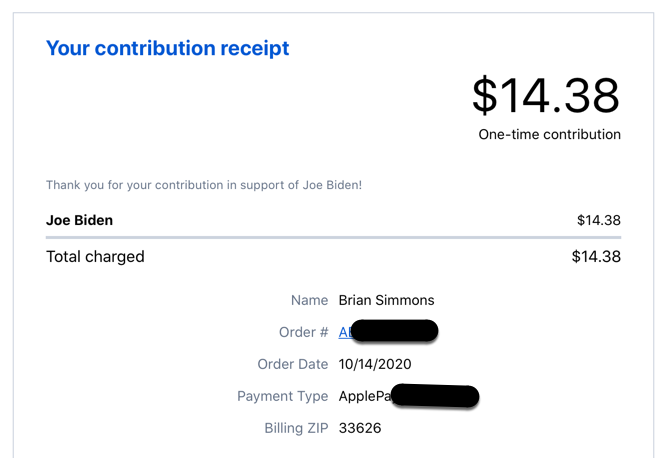This screenshot has width=668, height=458.
Task: Click the 'Payment Type' field label
Action: point(282,396)
